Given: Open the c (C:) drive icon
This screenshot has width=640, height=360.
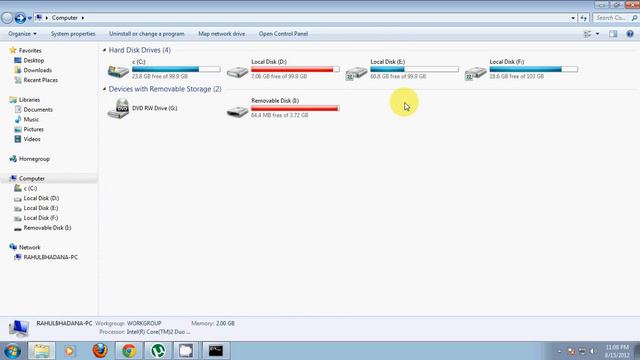Looking at the screenshot, I should click(118, 71).
